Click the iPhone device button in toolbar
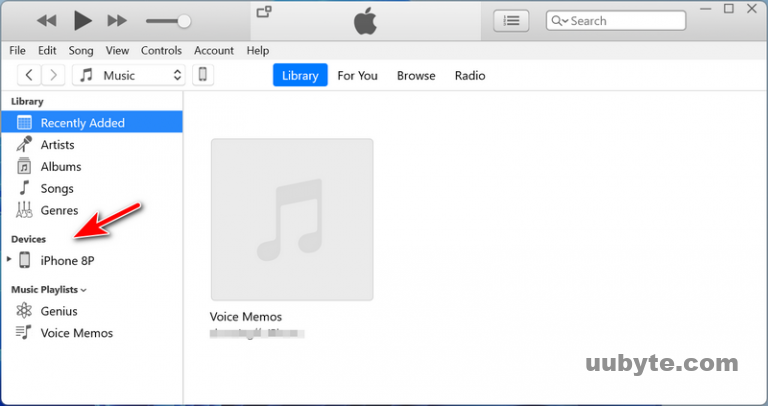This screenshot has height=406, width=768. click(x=203, y=75)
